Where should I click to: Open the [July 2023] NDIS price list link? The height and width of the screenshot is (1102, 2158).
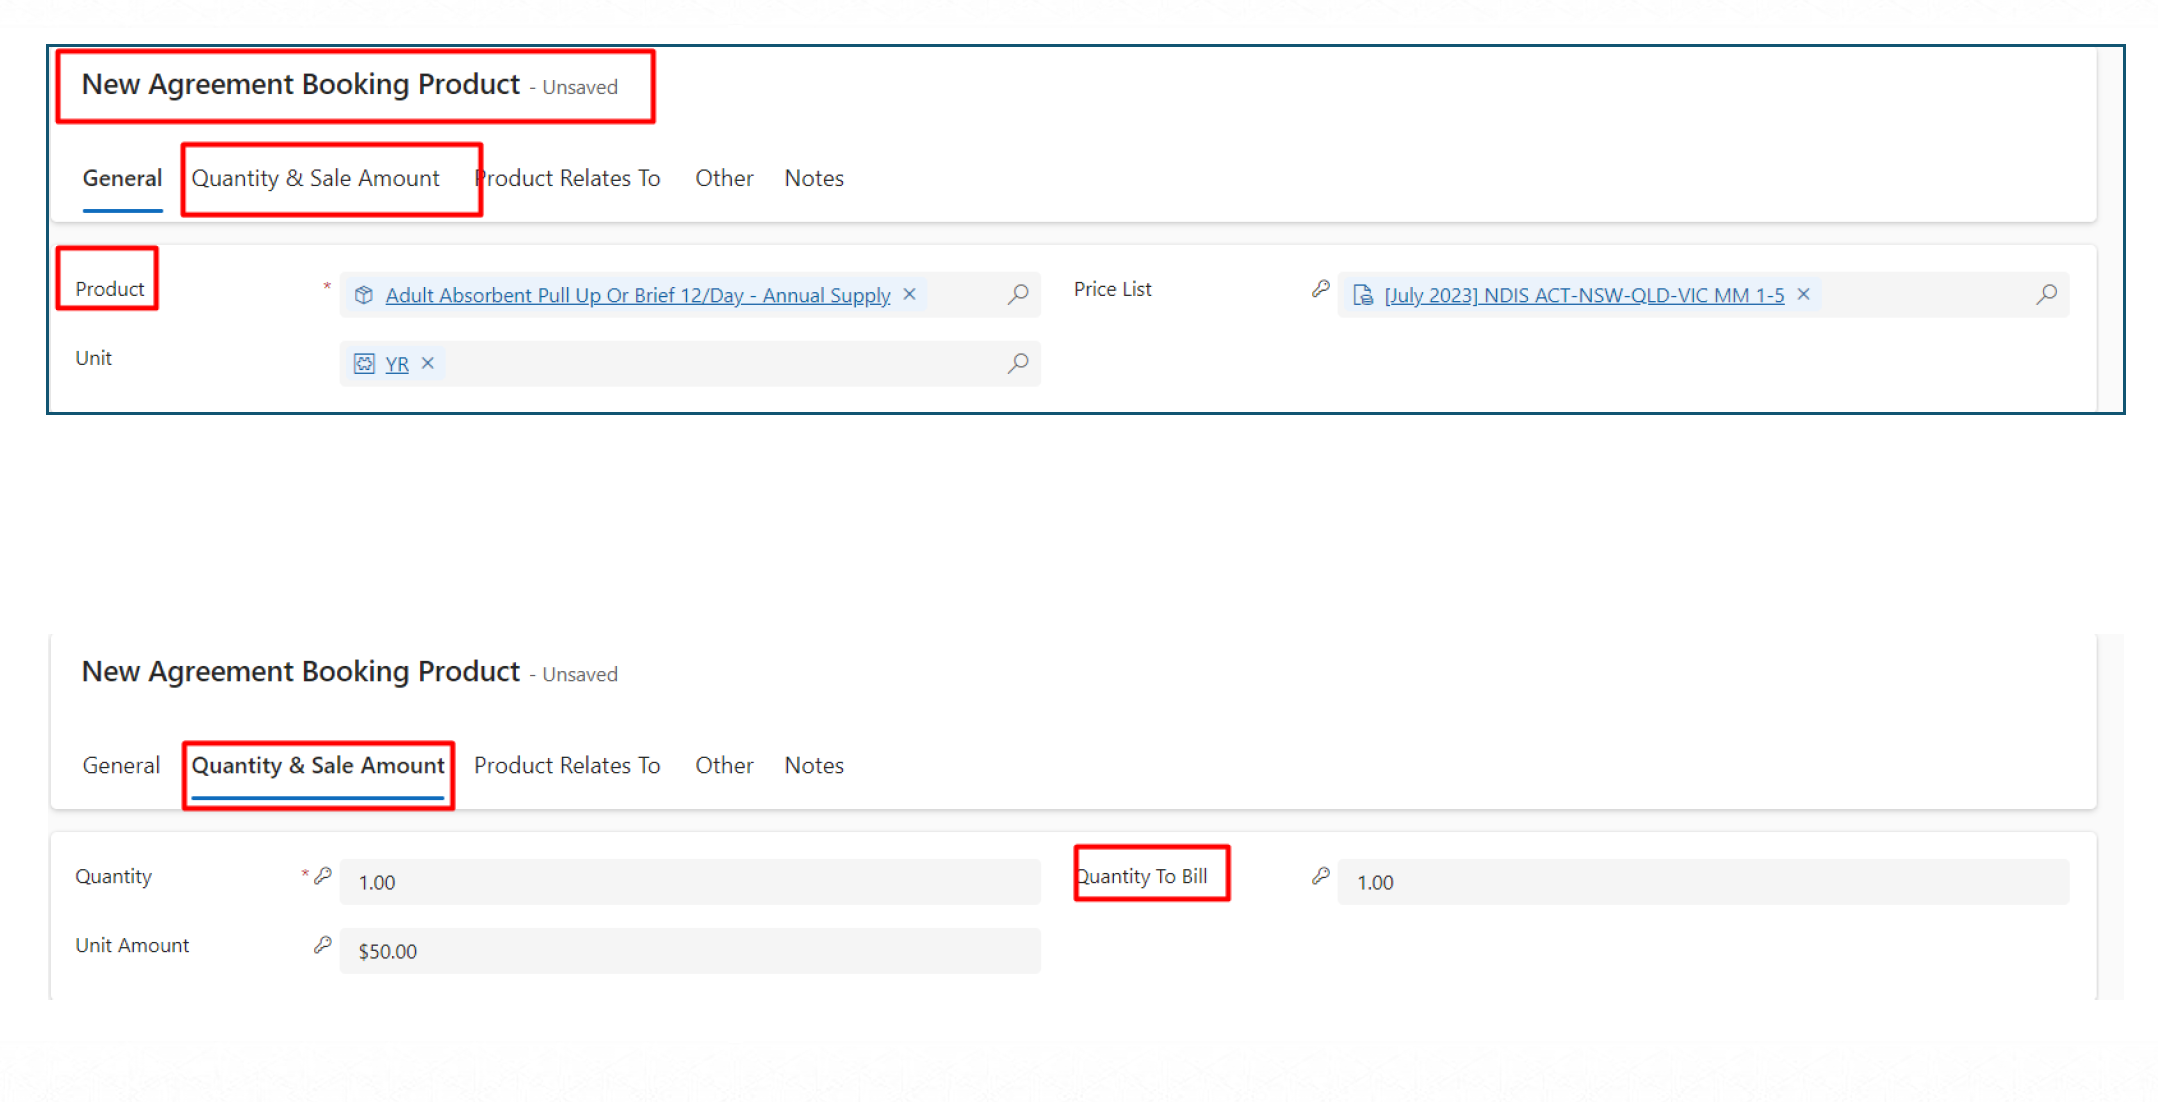pos(1583,295)
